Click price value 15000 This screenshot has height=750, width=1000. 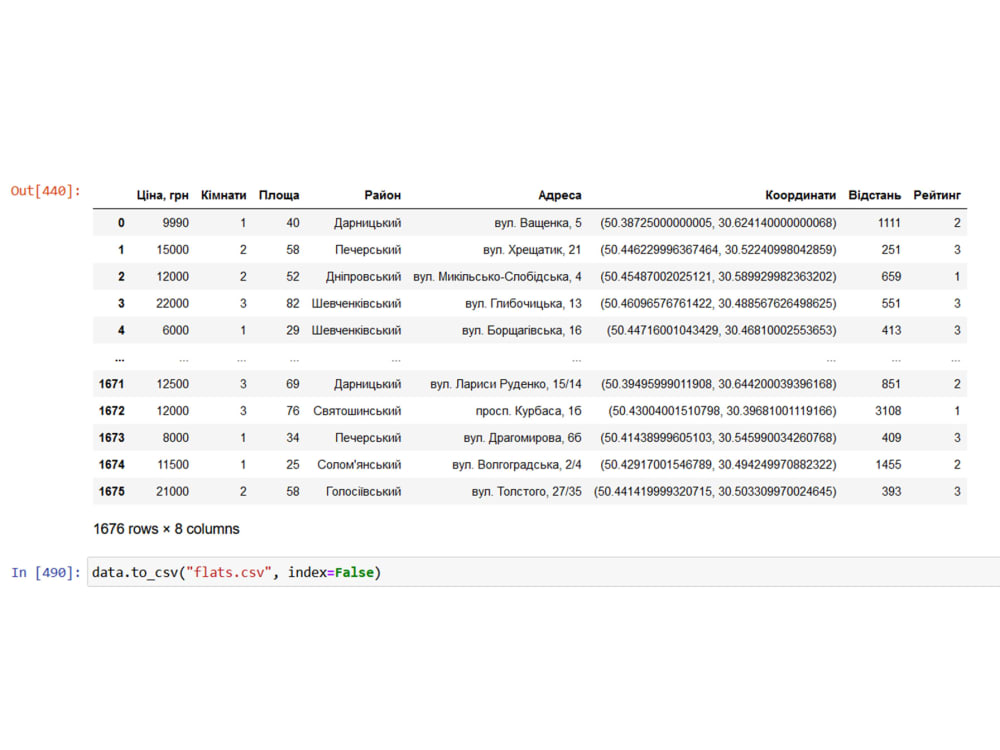tap(173, 249)
